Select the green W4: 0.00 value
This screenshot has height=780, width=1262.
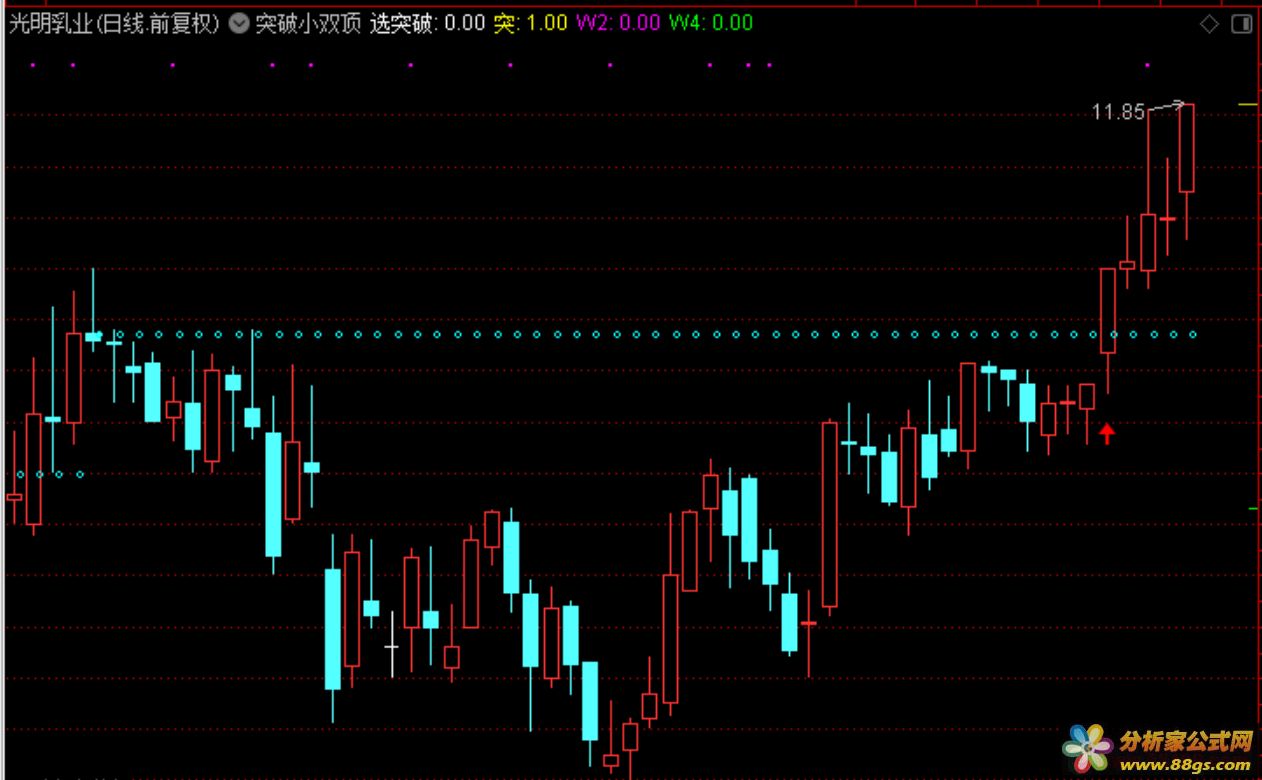click(x=711, y=24)
